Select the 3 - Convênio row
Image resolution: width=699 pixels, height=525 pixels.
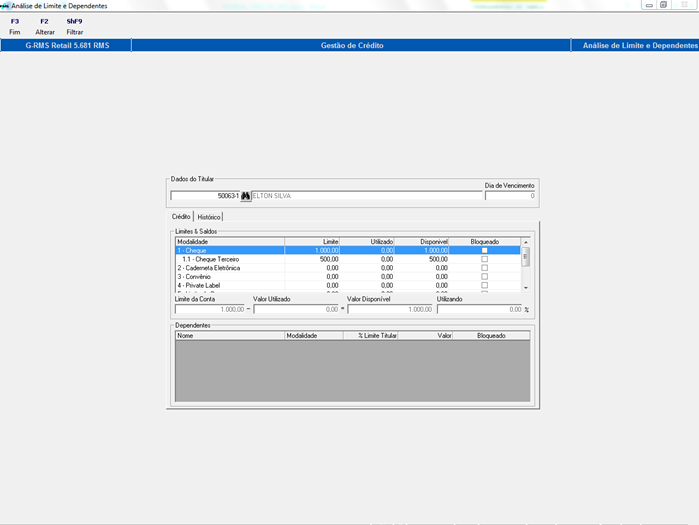tap(348, 276)
